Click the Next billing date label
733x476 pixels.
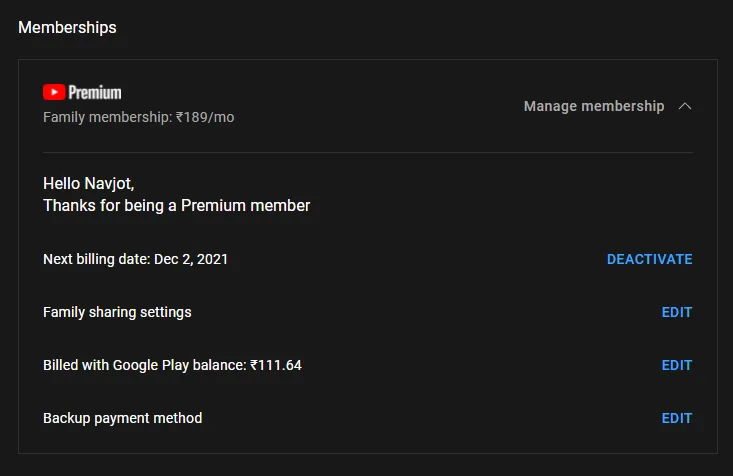[x=96, y=259]
